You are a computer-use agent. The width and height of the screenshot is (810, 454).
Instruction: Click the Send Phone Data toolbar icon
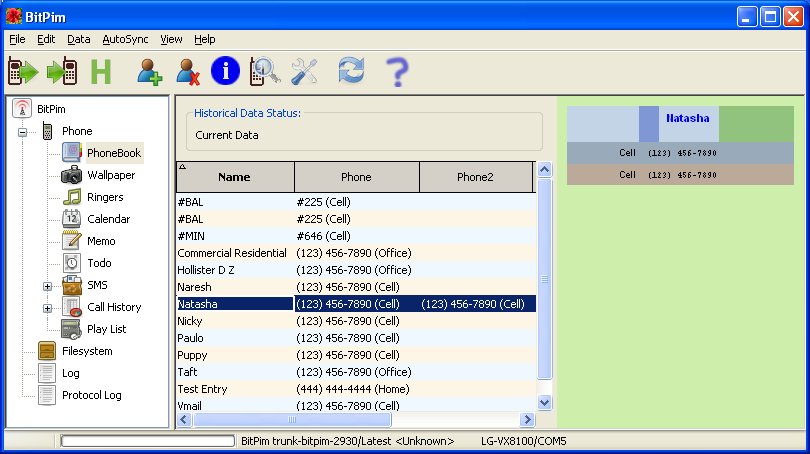tap(62, 72)
